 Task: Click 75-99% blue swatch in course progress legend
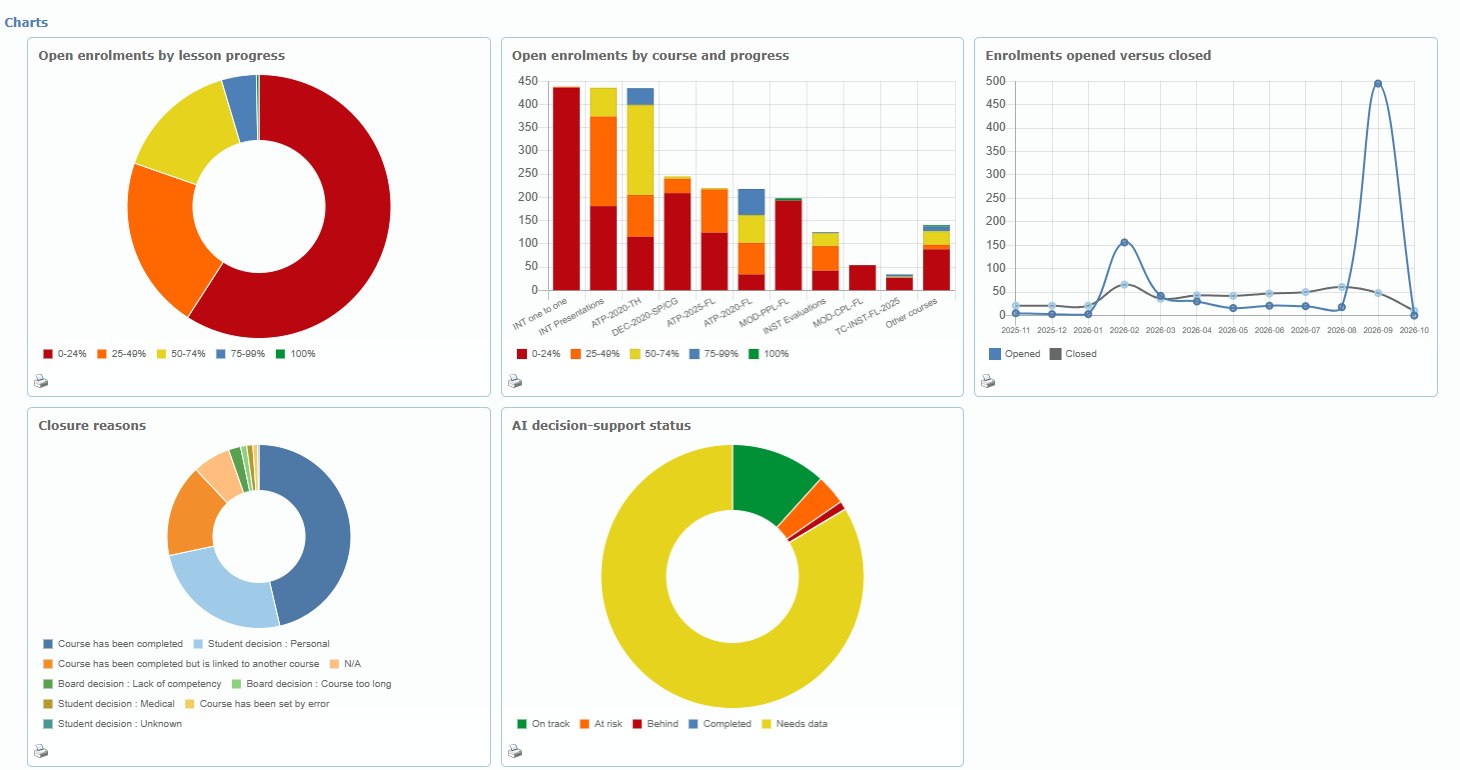click(694, 354)
